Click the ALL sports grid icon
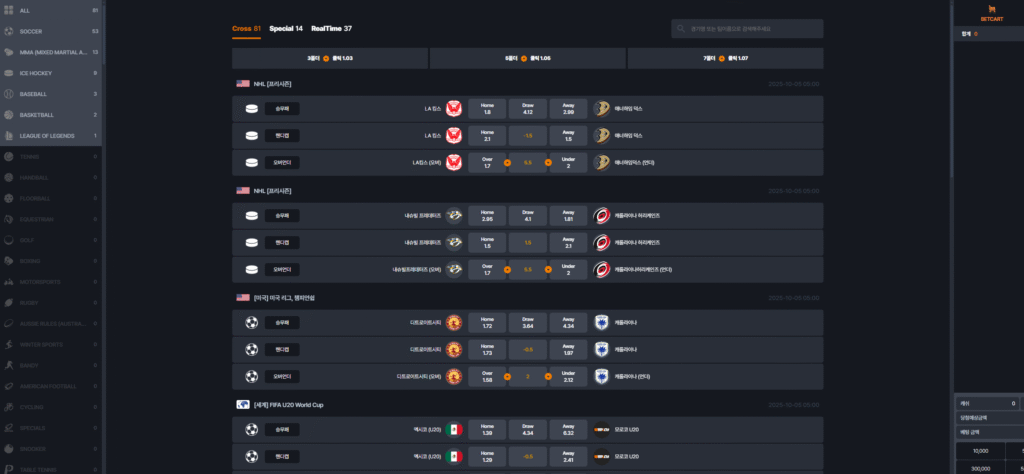1024x474 pixels. (8, 10)
